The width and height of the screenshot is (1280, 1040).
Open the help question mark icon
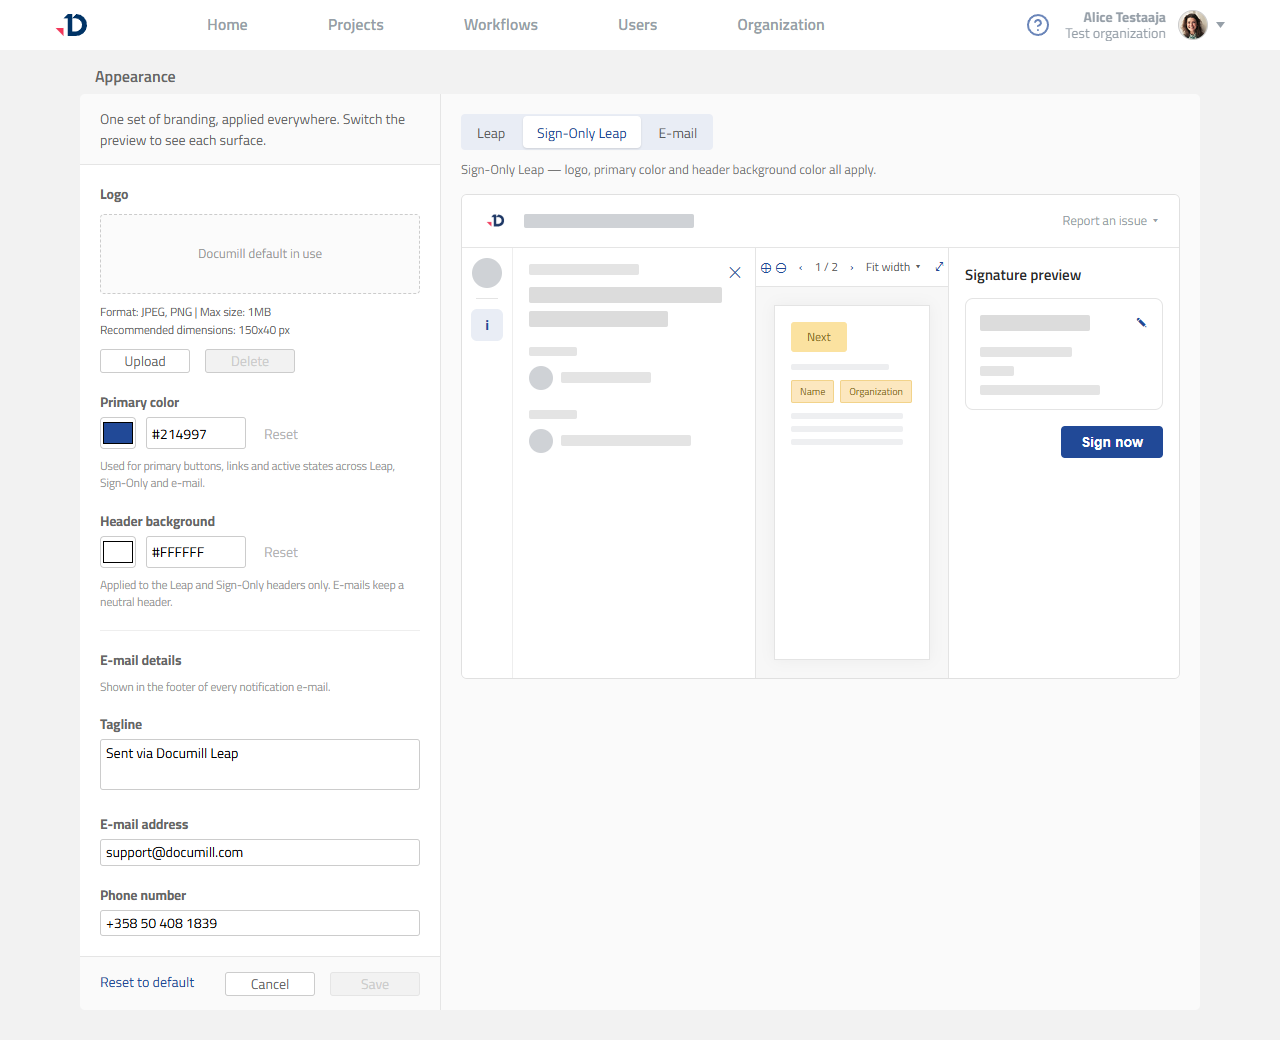coord(1038,25)
